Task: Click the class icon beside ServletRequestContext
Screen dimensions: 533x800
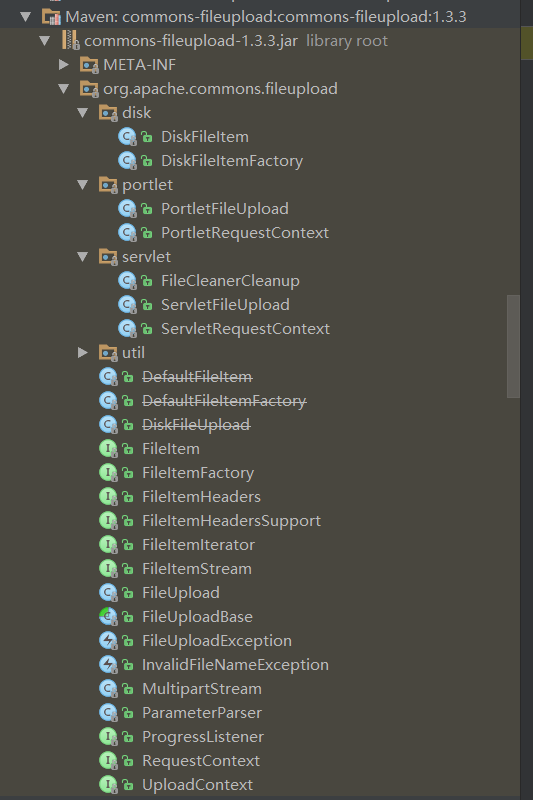Action: pyautogui.click(x=127, y=329)
